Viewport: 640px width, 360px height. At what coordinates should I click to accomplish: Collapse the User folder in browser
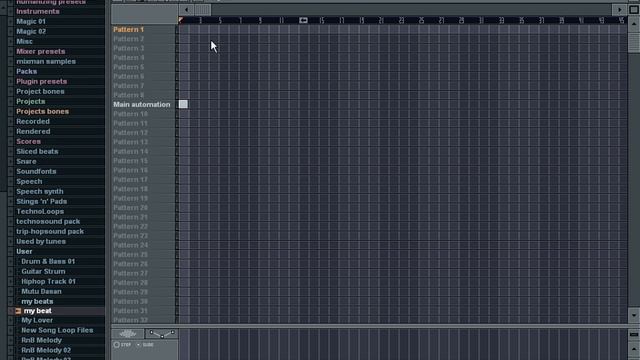pyautogui.click(x=24, y=251)
